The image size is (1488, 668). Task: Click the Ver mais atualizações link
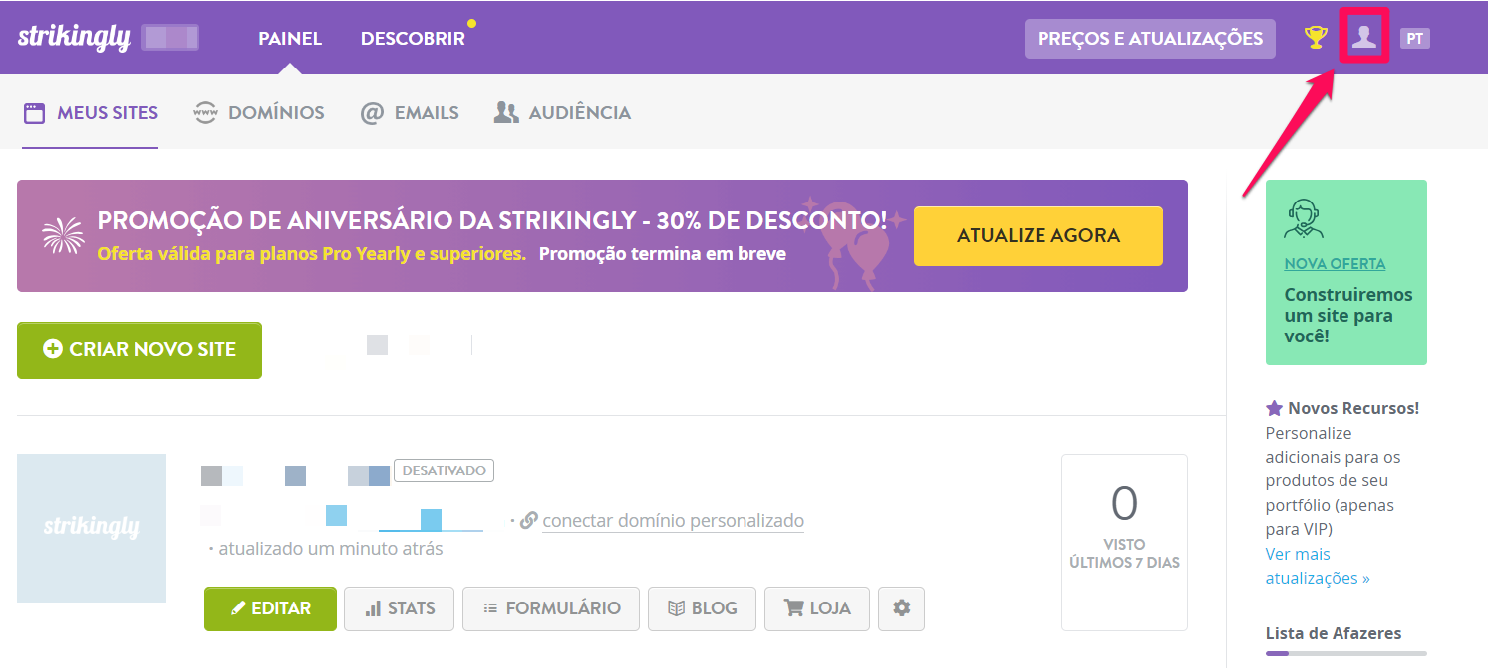[x=1317, y=566]
